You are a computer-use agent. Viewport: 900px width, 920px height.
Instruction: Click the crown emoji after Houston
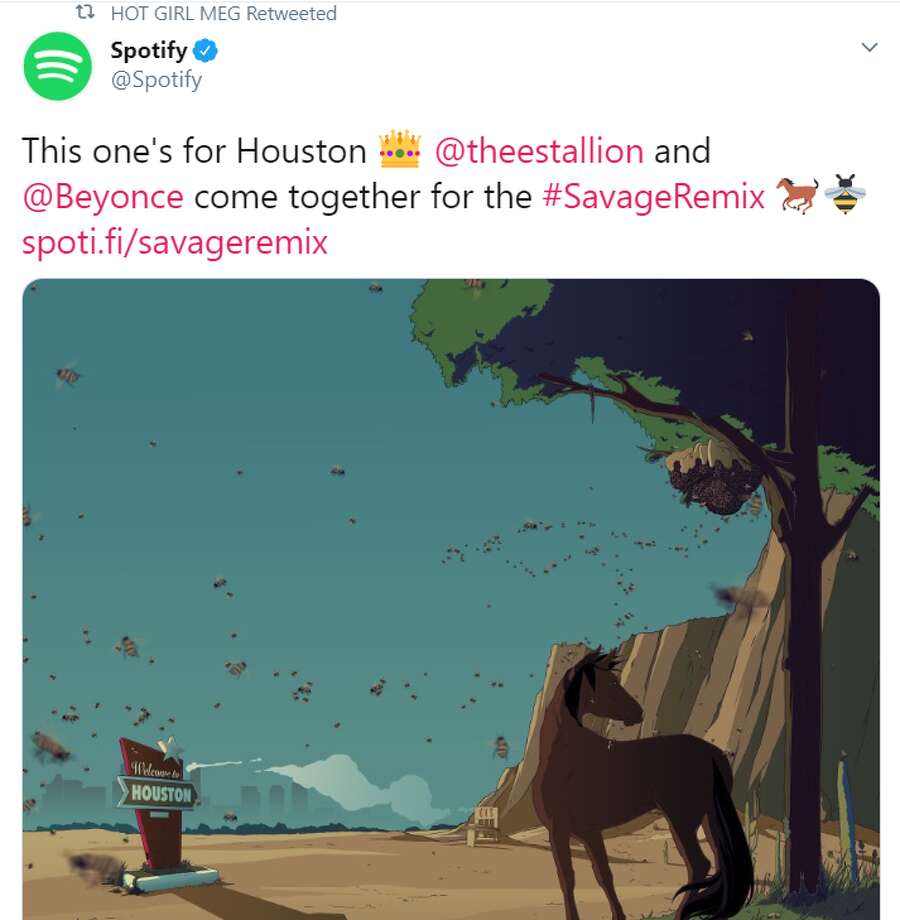(x=400, y=150)
